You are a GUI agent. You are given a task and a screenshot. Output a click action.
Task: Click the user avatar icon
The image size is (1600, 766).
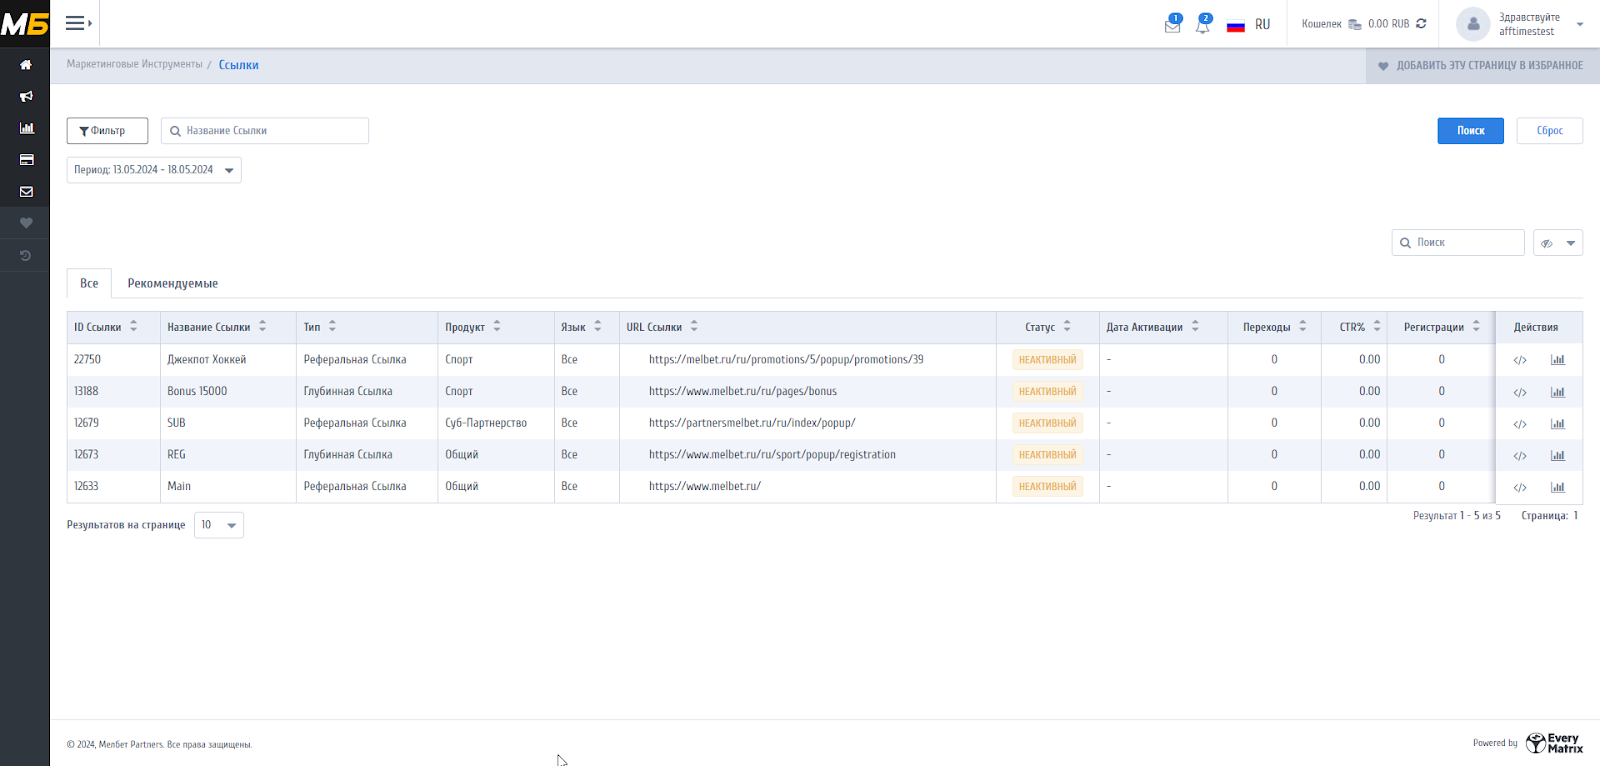(x=1473, y=24)
